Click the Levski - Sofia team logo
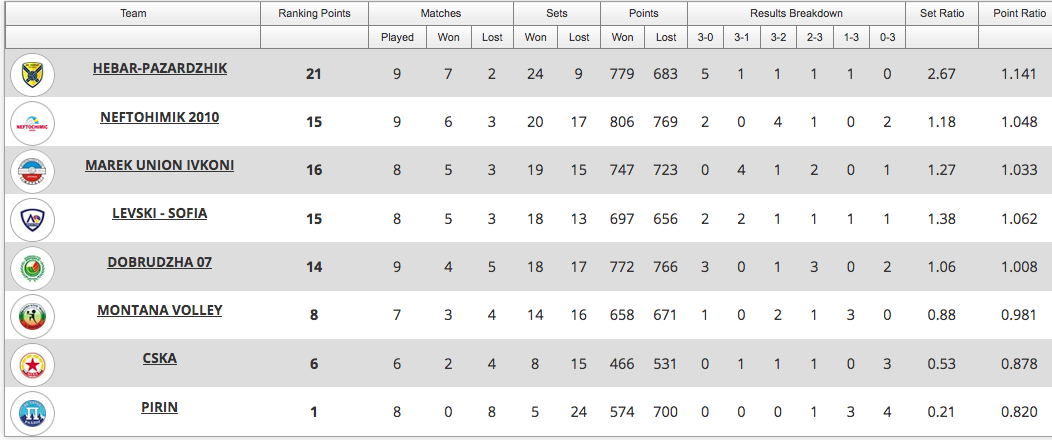Viewport: 1052px width, 440px height. pyautogui.click(x=32, y=220)
